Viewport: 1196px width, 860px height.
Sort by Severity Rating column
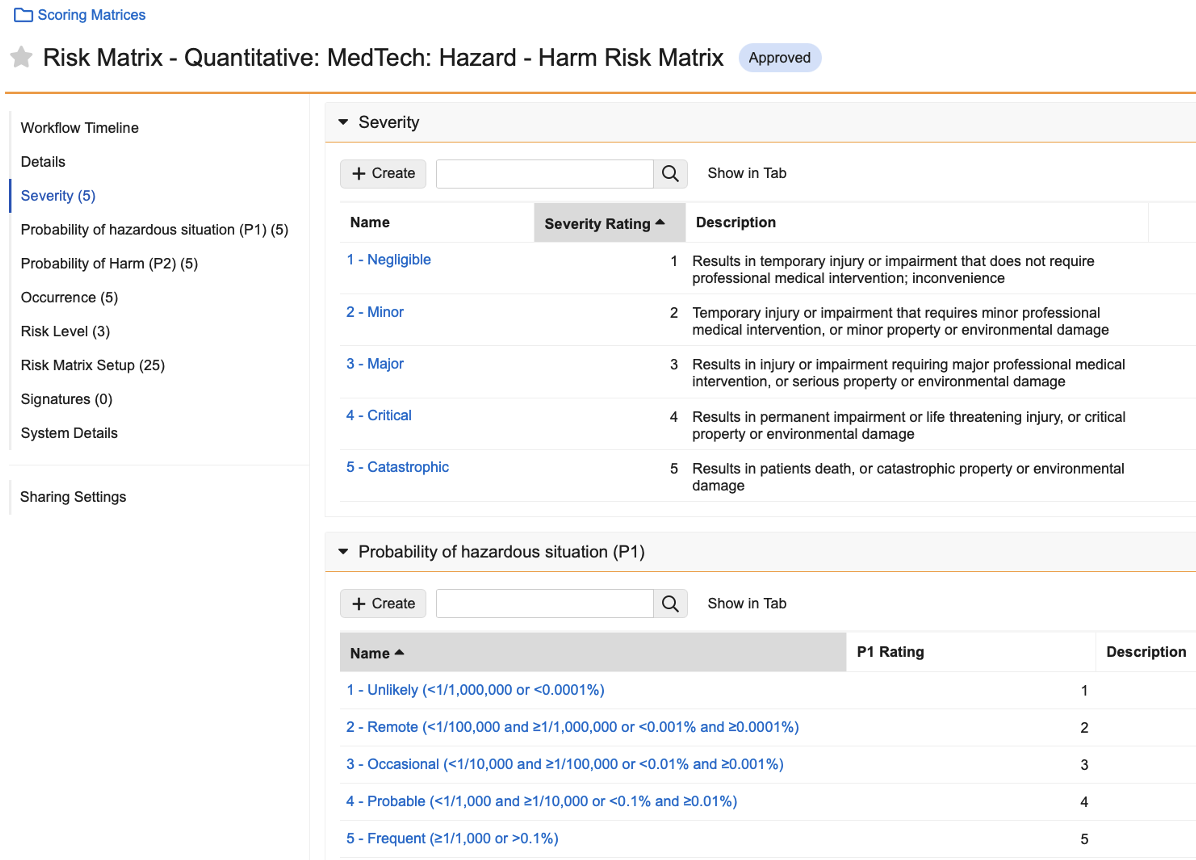[609, 223]
